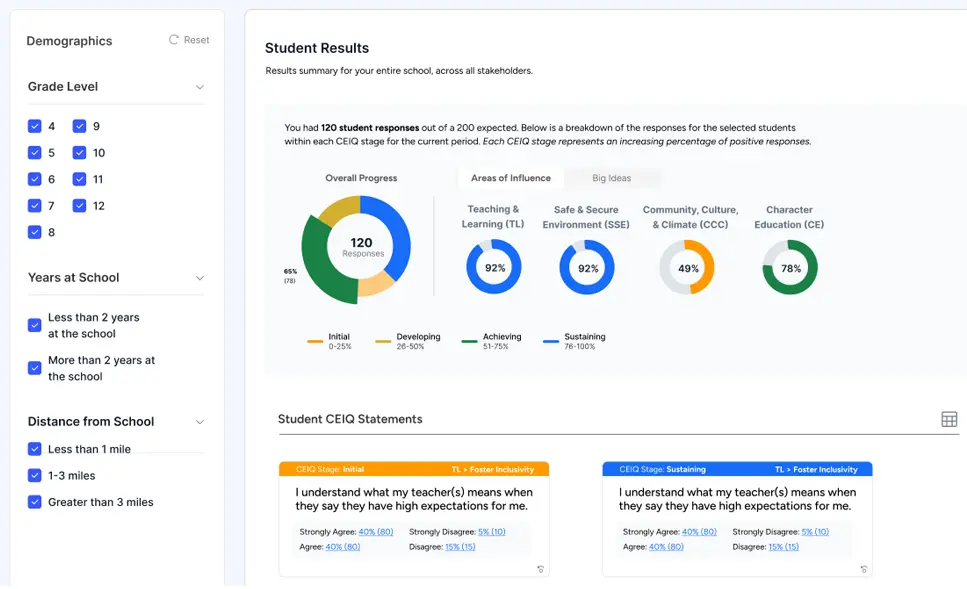The height and width of the screenshot is (589, 967).
Task: Open table view for Student CEIQ Statements
Action: [948, 419]
